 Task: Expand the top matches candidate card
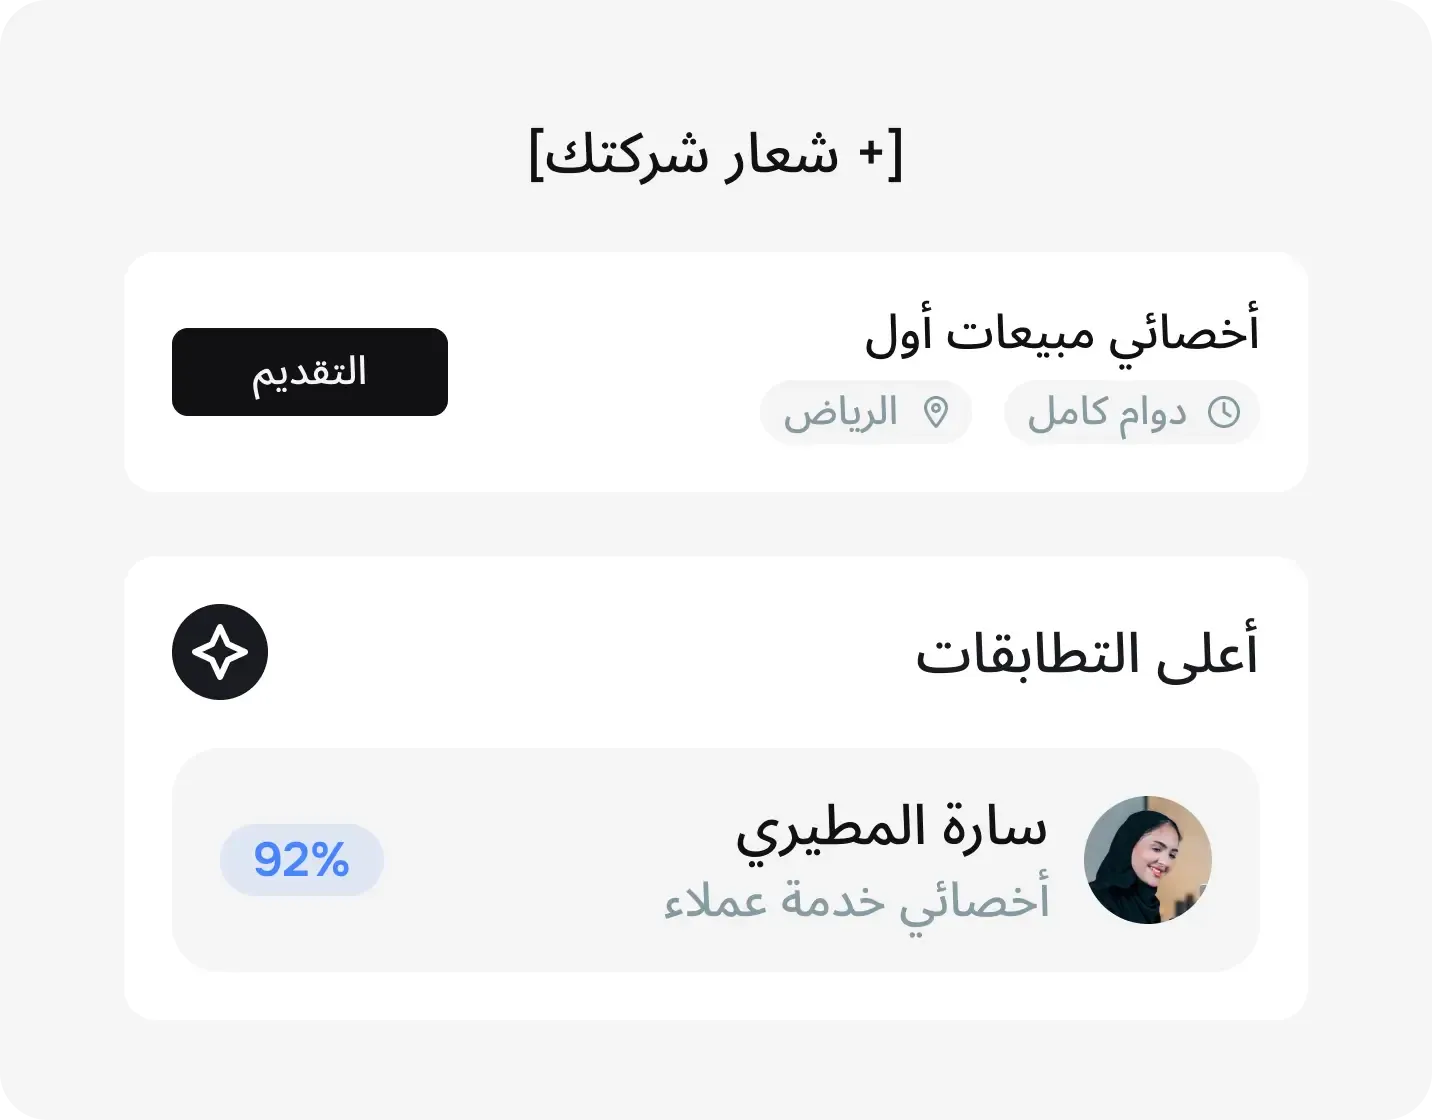(x=715, y=858)
